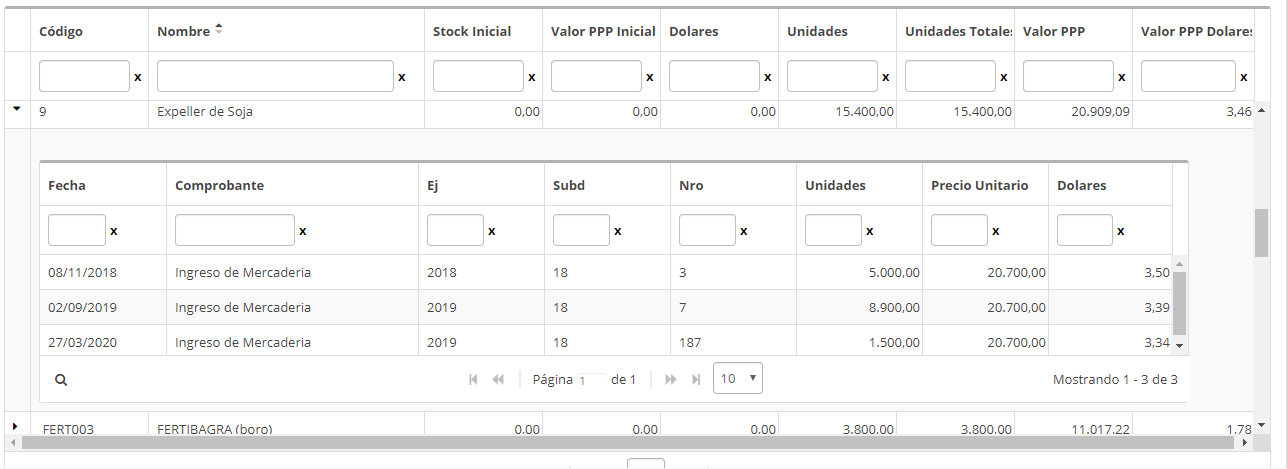Go to next page of subgrid

670,380
